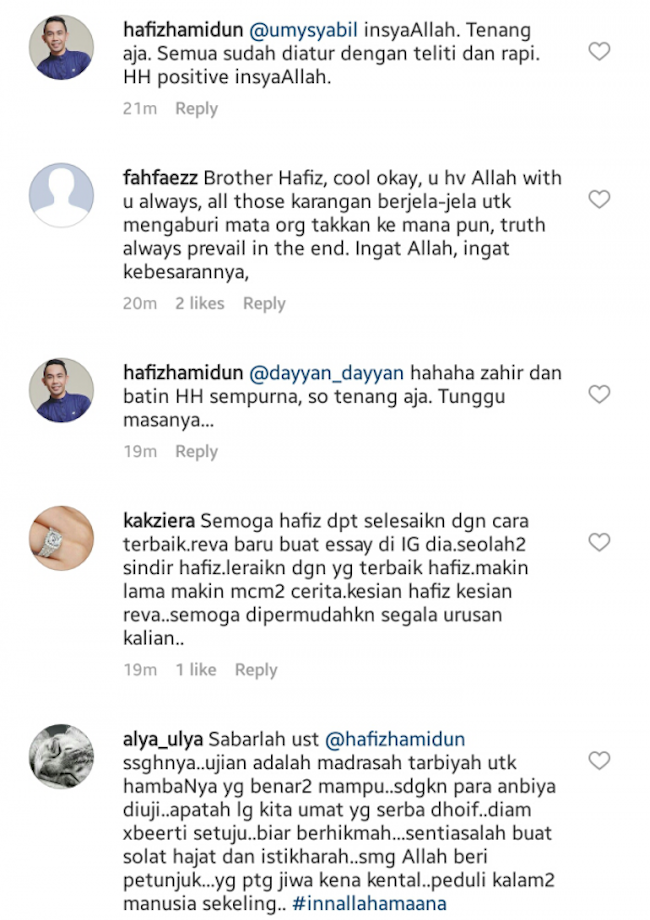
Task: Tap the heart beside alya_ulya's comment
Action: click(599, 761)
